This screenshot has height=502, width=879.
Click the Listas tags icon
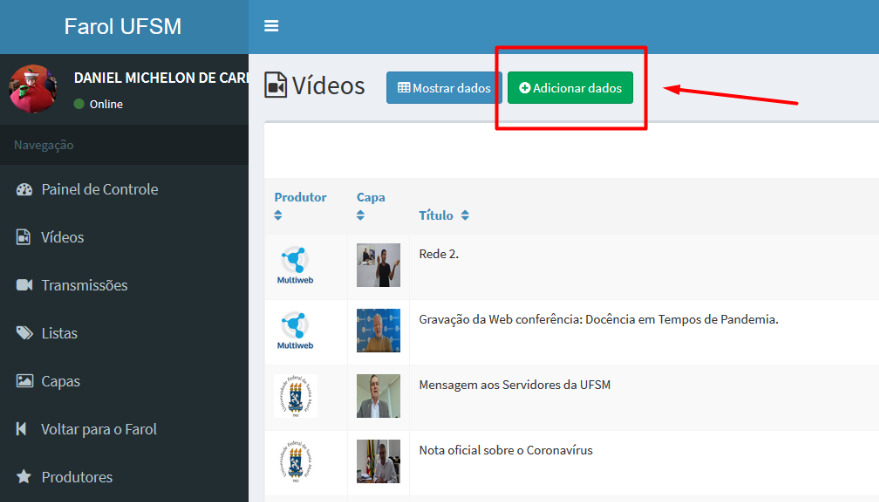(24, 334)
